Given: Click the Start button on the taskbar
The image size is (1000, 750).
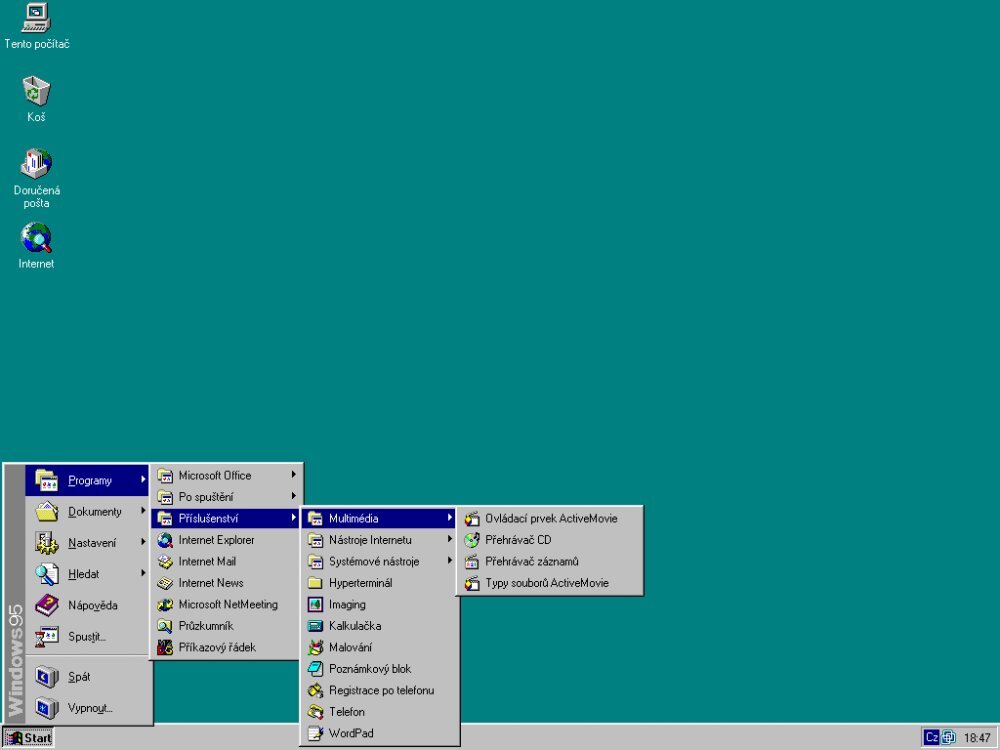Looking at the screenshot, I should point(28,738).
